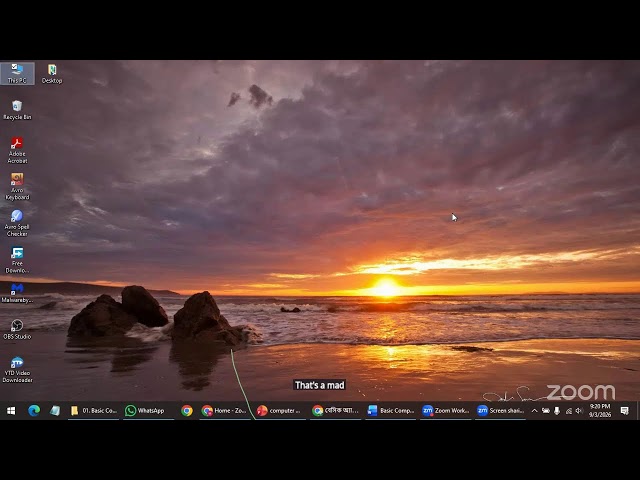
Task: Switch to the Bengali-titled Chrome taskbar window
Action: pos(335,411)
